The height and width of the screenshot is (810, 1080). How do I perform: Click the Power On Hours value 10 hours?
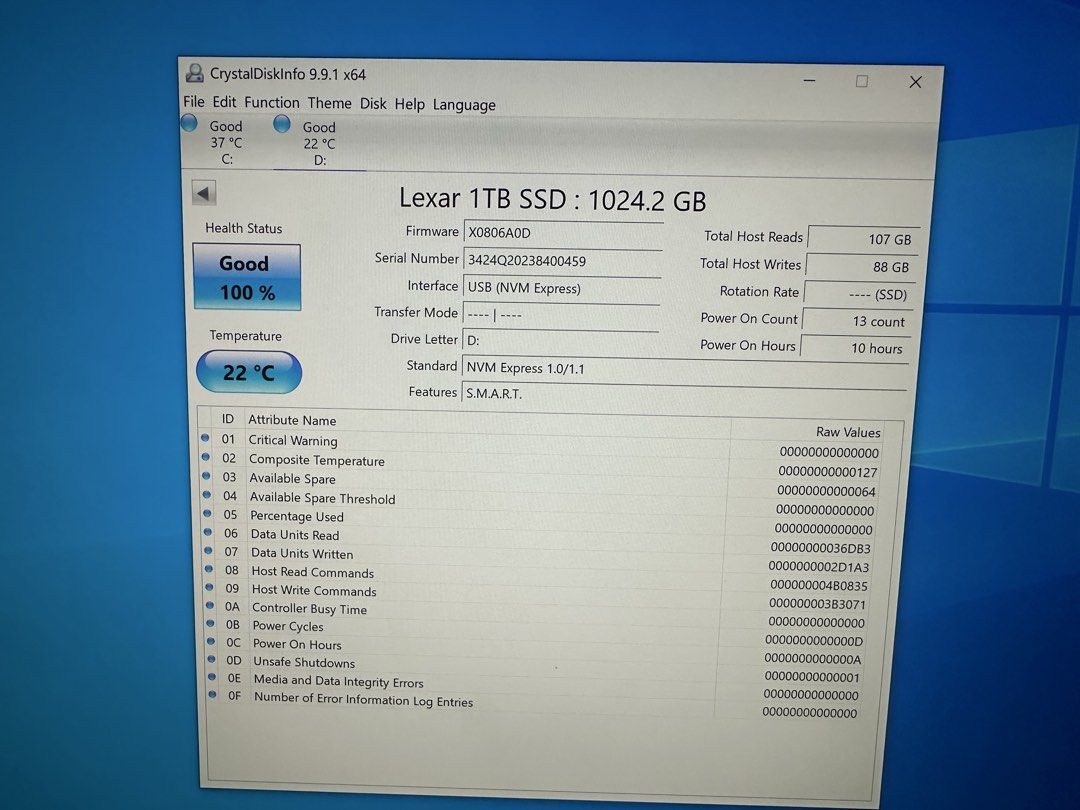[x=855, y=348]
